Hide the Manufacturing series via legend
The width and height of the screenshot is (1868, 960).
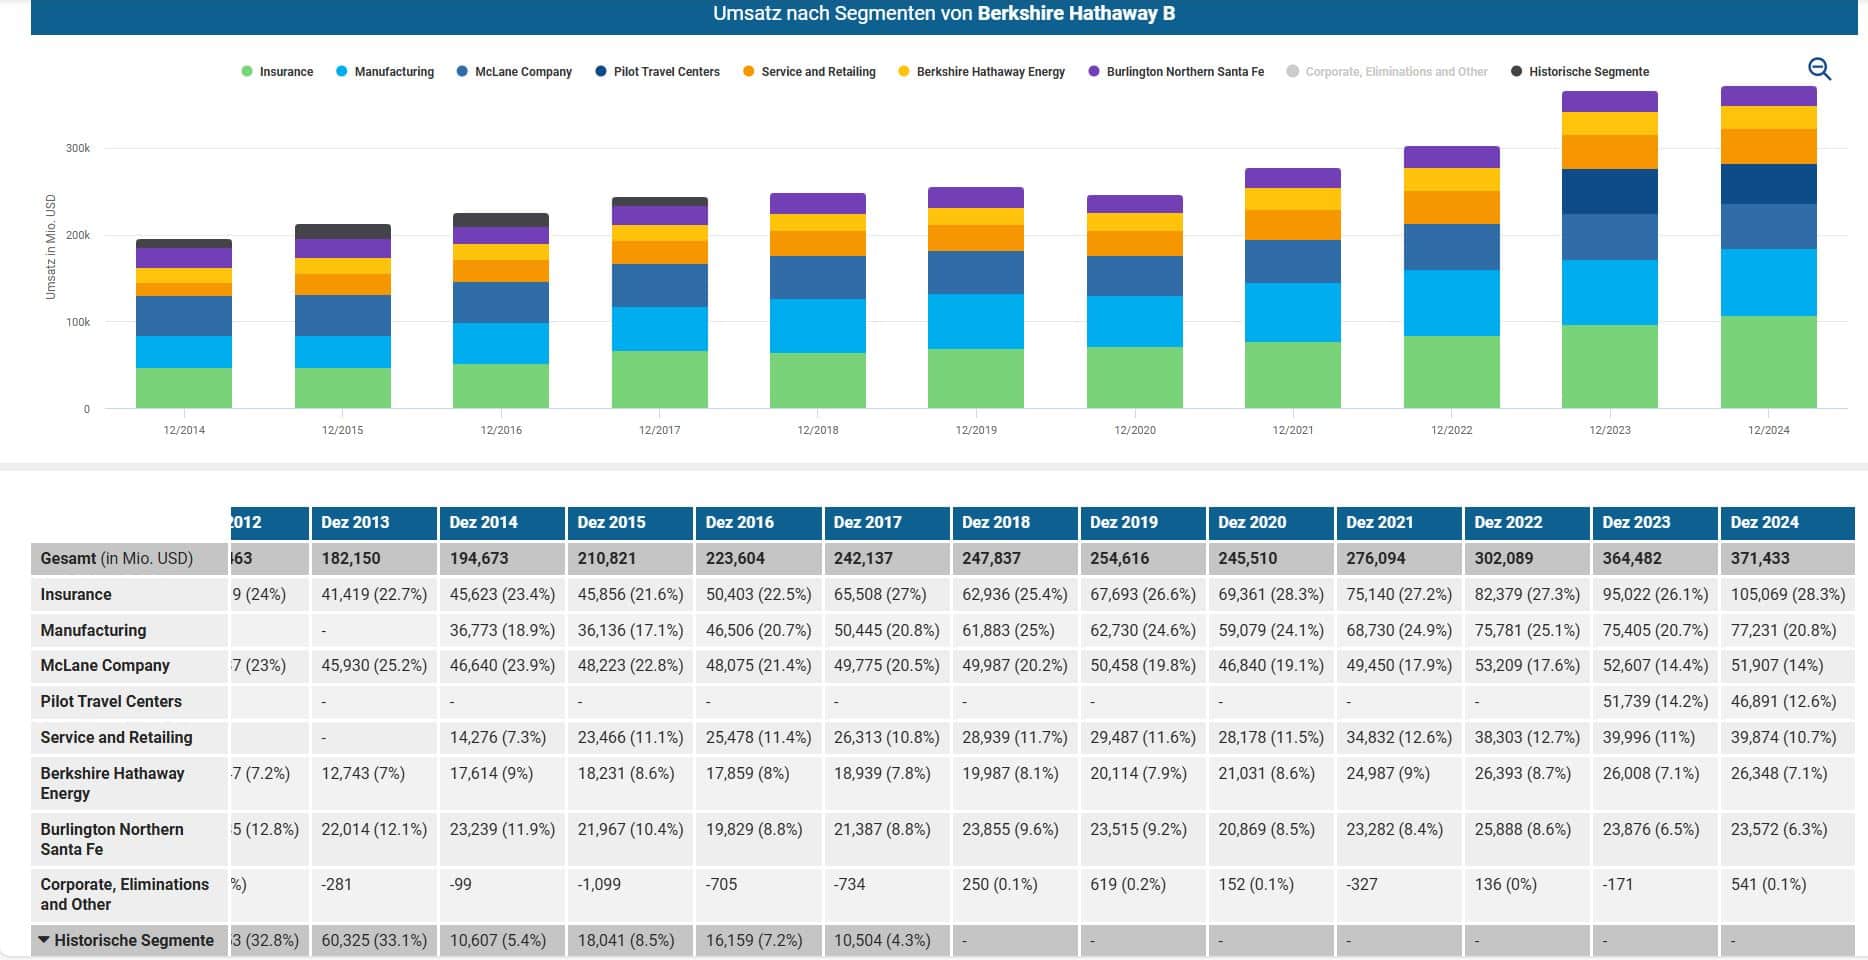pos(385,72)
